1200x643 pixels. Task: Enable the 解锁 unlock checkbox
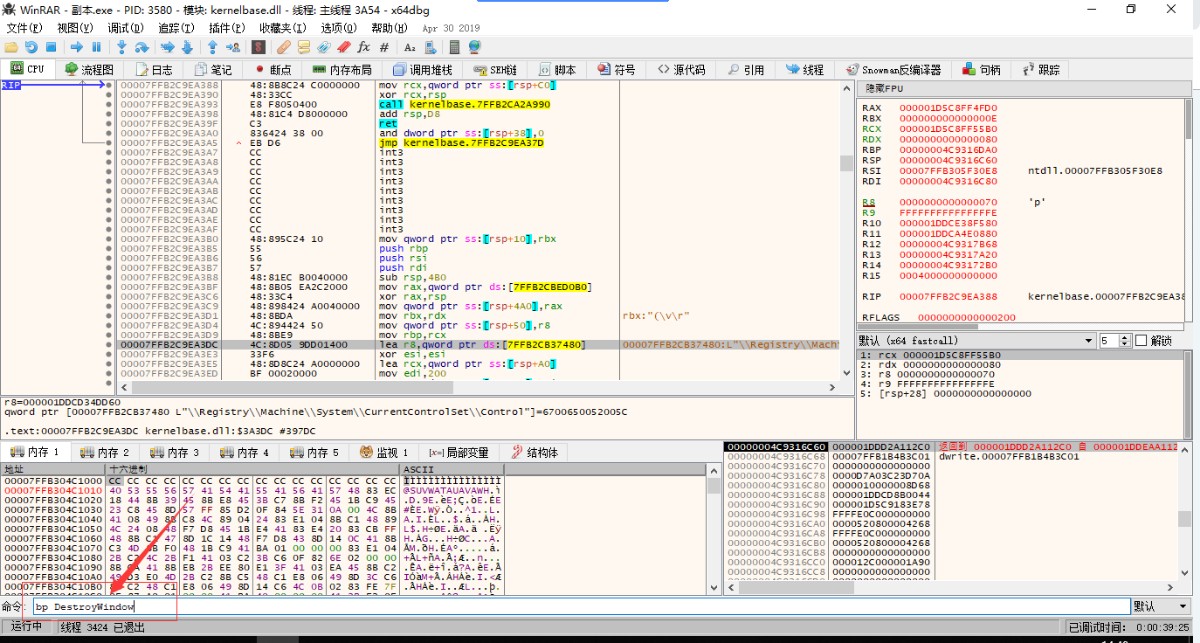click(x=1140, y=341)
